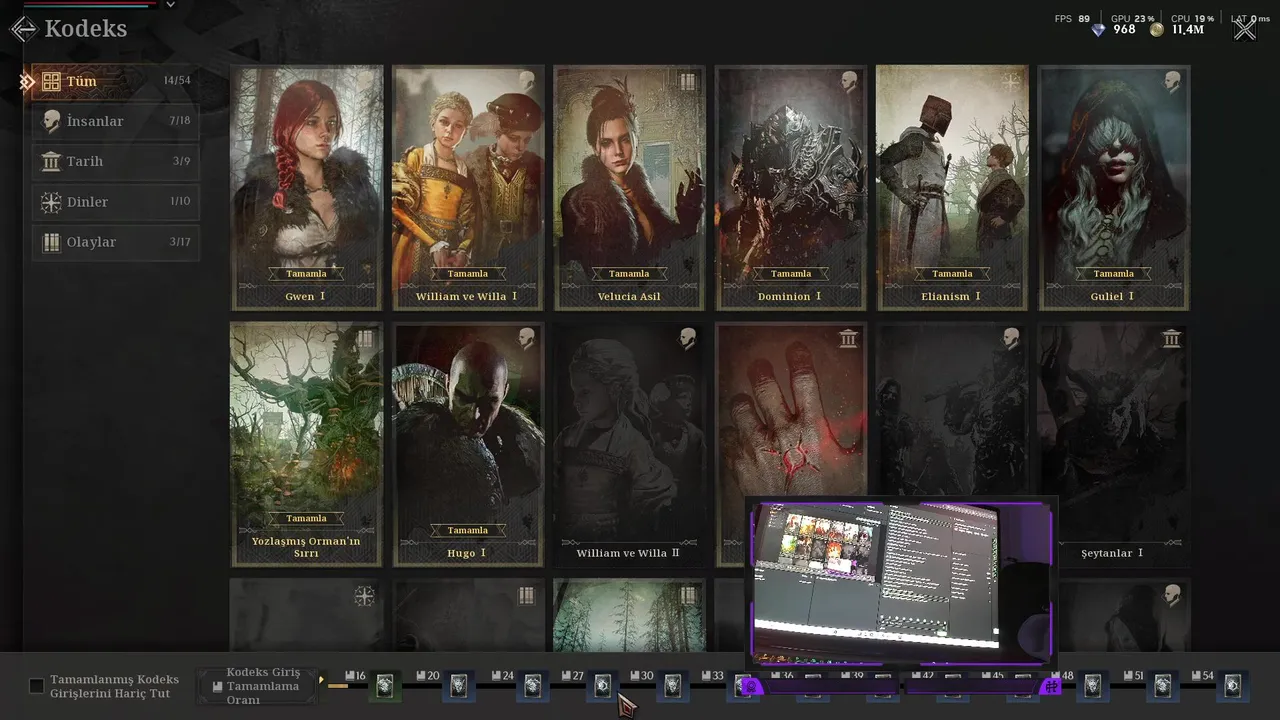Click the head icon next to İnsanlar
Viewport: 1280px width, 720px height.
coord(51,121)
